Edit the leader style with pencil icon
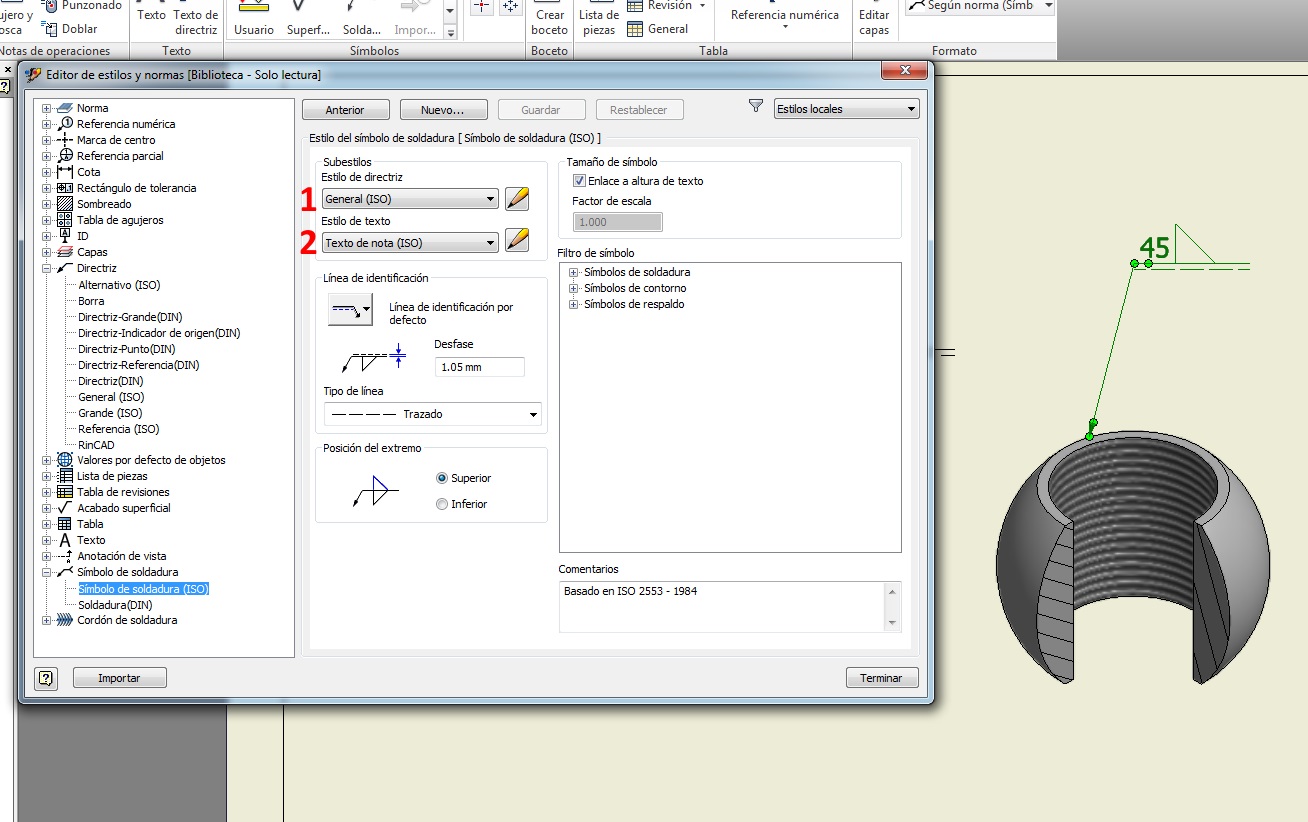The height and width of the screenshot is (822, 1308). [x=517, y=198]
